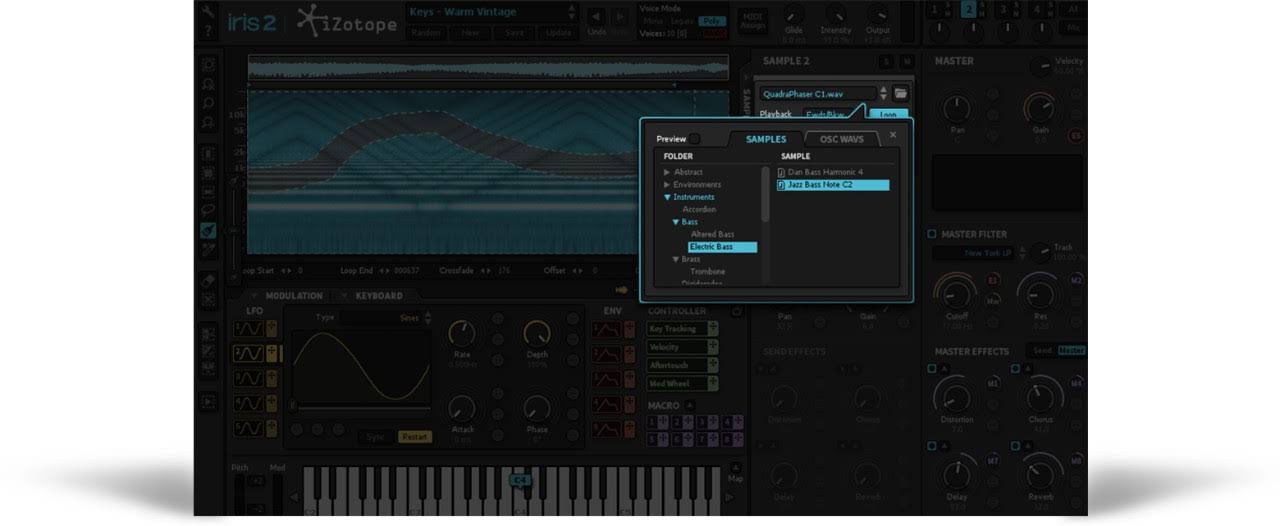The width and height of the screenshot is (1280, 526).
Task: Collapse the Instruments folder
Action: pos(668,197)
